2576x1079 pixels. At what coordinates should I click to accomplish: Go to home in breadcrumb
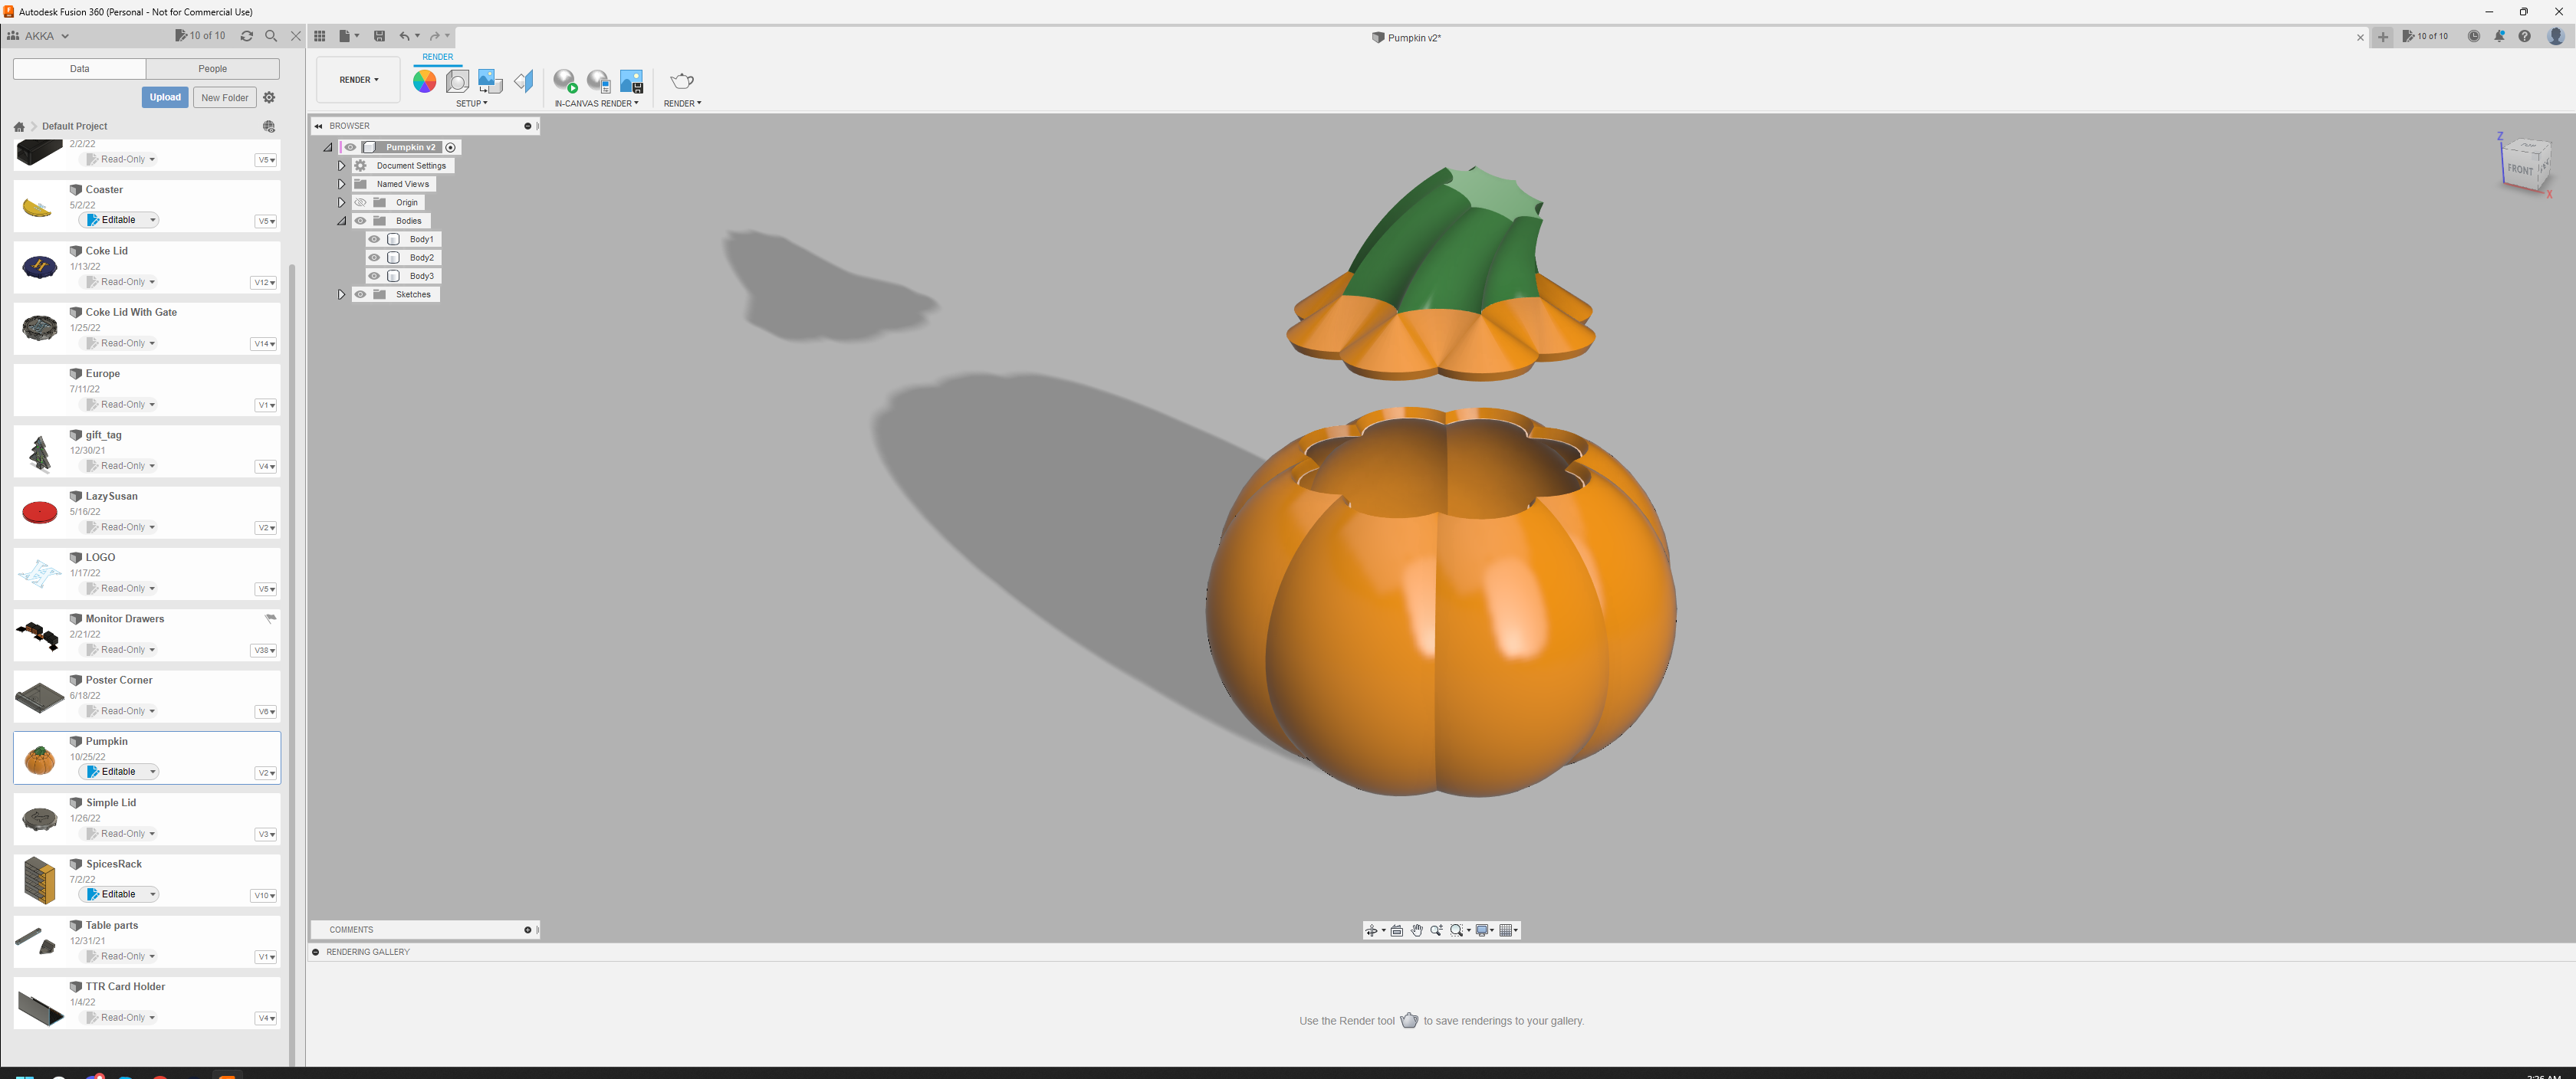tap(19, 127)
